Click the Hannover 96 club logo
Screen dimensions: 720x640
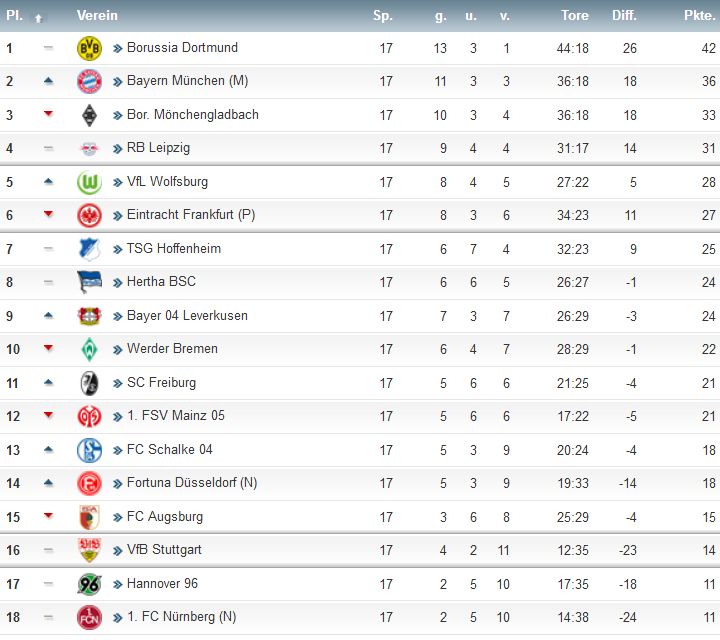pos(90,584)
